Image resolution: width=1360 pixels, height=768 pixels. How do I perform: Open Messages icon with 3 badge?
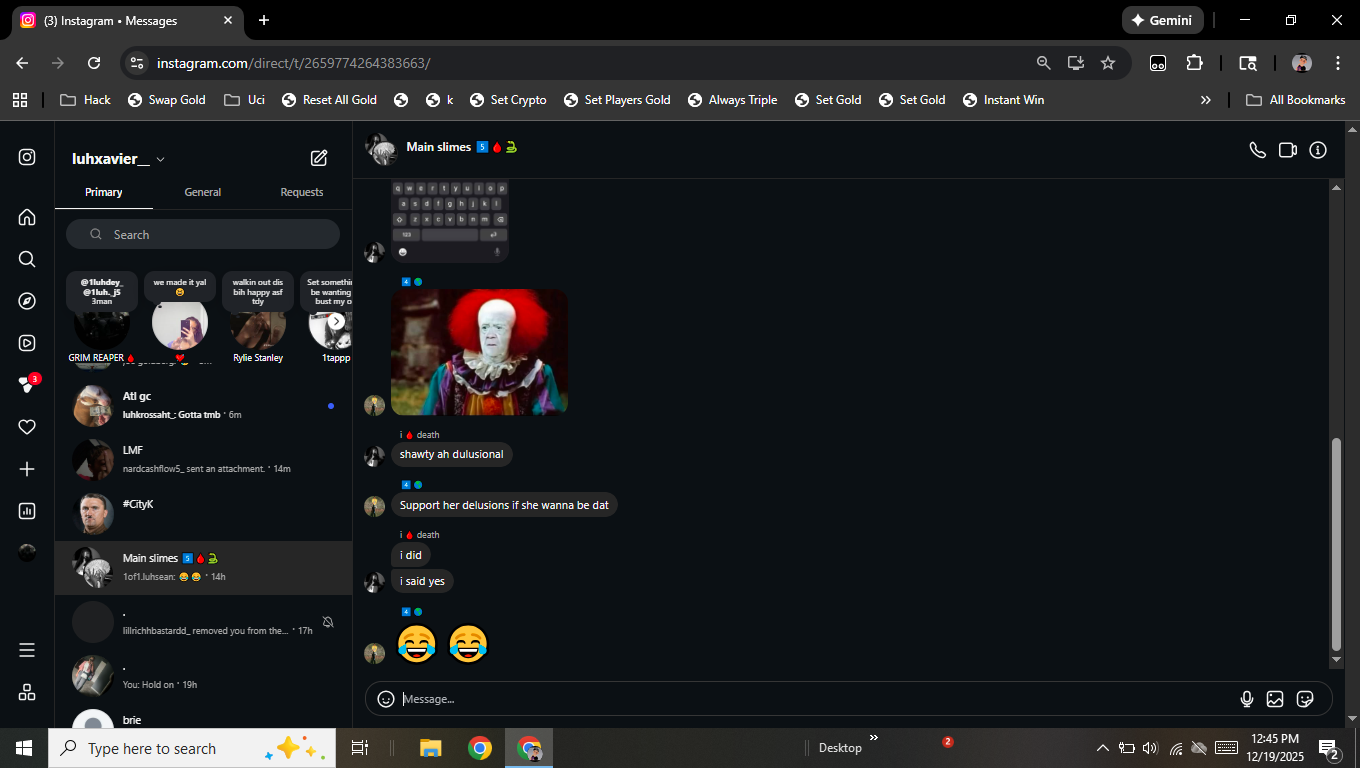(27, 385)
